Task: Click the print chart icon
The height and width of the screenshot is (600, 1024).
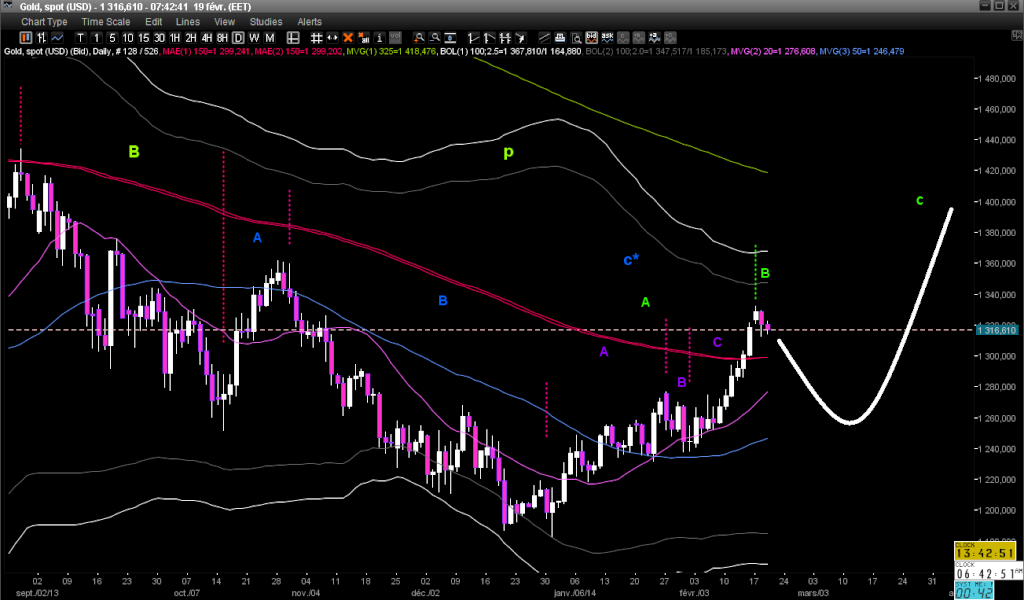Action: click(x=560, y=38)
